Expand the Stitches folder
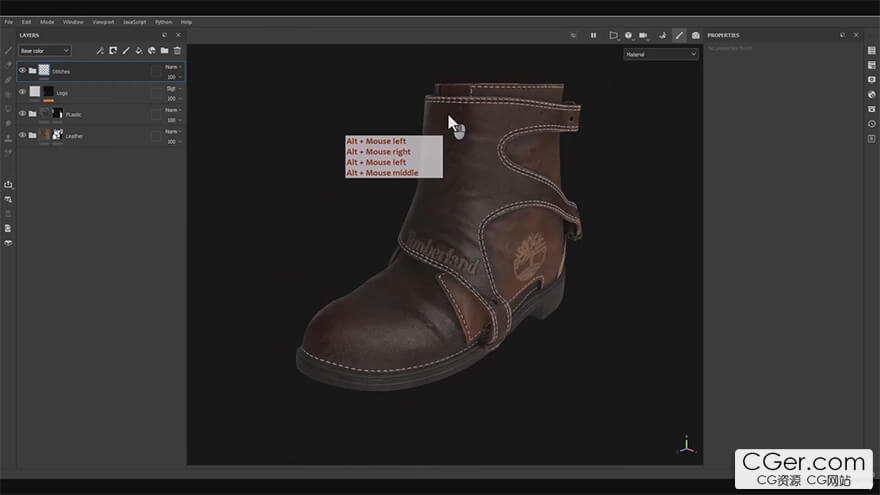Image resolution: width=880 pixels, height=495 pixels. coord(33,71)
